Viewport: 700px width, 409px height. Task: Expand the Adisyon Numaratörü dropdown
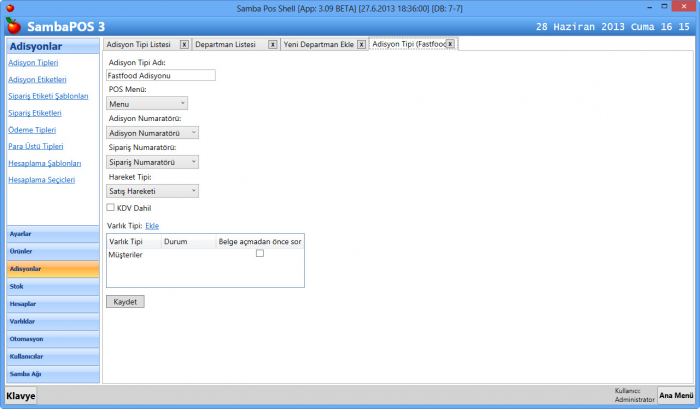pyautogui.click(x=152, y=132)
